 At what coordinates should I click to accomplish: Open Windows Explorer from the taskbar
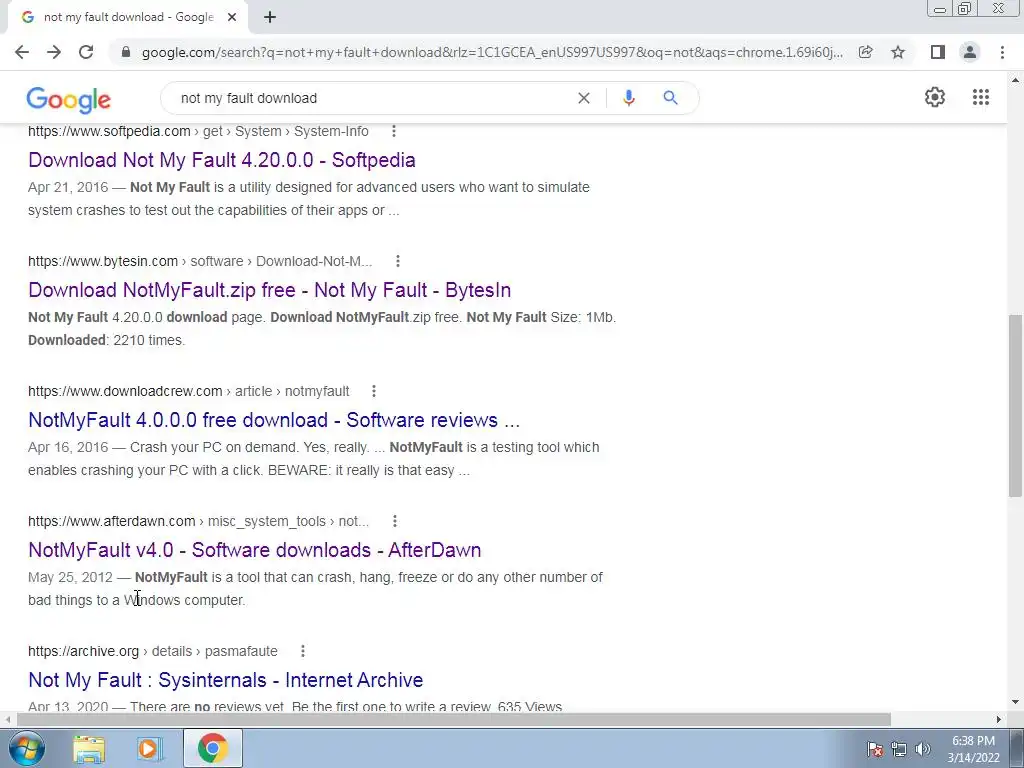click(89, 748)
